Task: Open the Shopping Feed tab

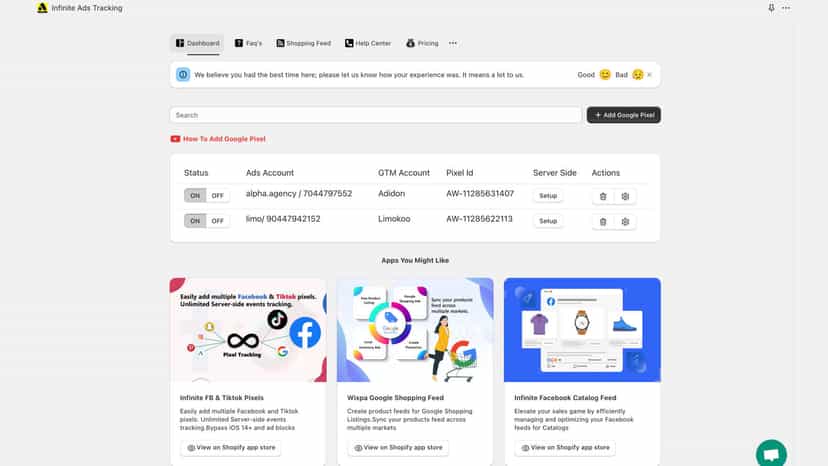Action: (304, 43)
